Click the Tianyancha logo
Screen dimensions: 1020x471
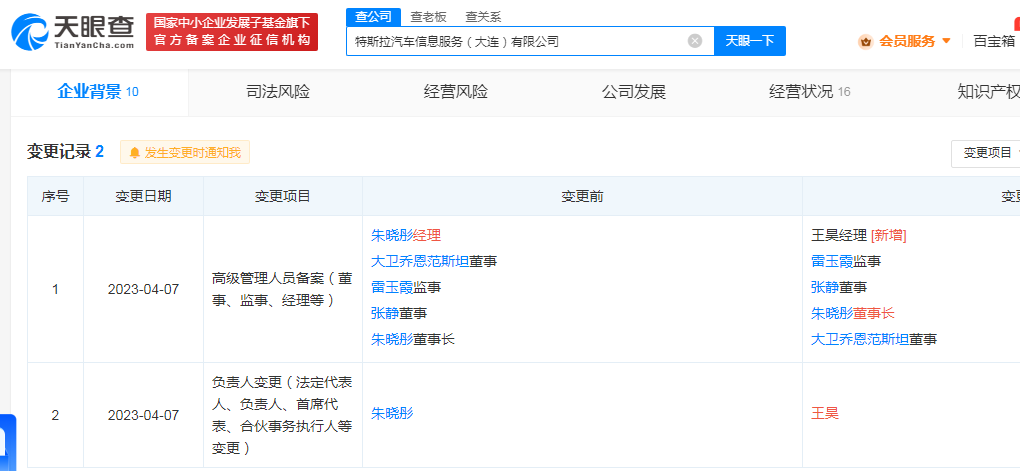point(73,31)
